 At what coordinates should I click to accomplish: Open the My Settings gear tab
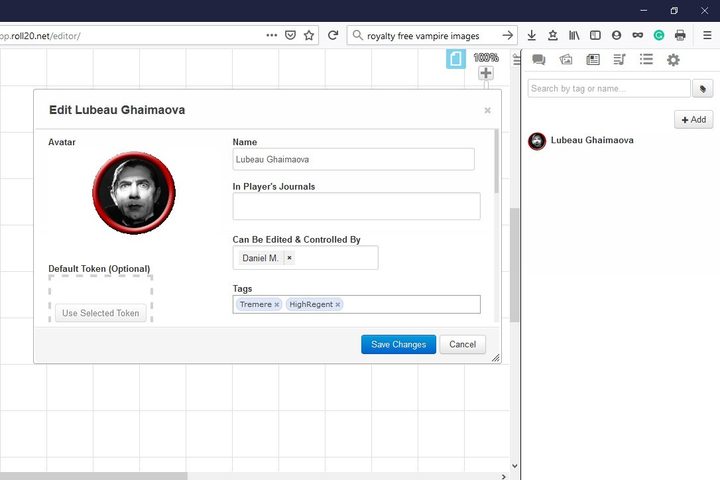[673, 60]
